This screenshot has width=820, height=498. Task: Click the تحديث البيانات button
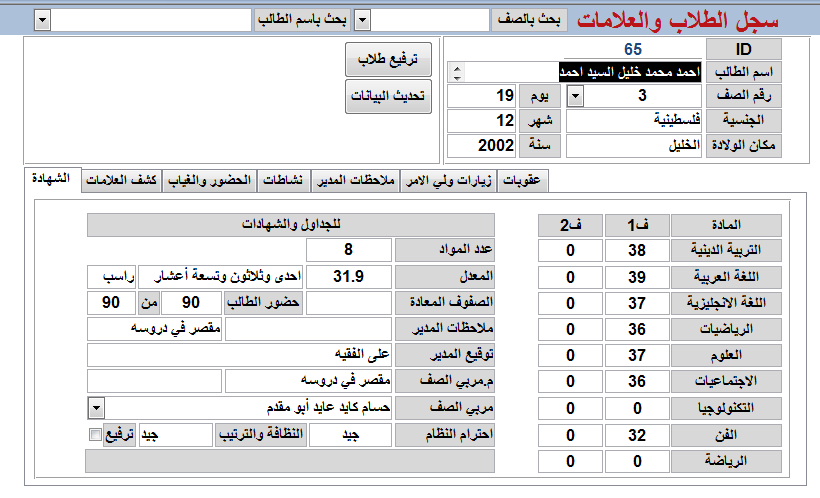tap(388, 96)
